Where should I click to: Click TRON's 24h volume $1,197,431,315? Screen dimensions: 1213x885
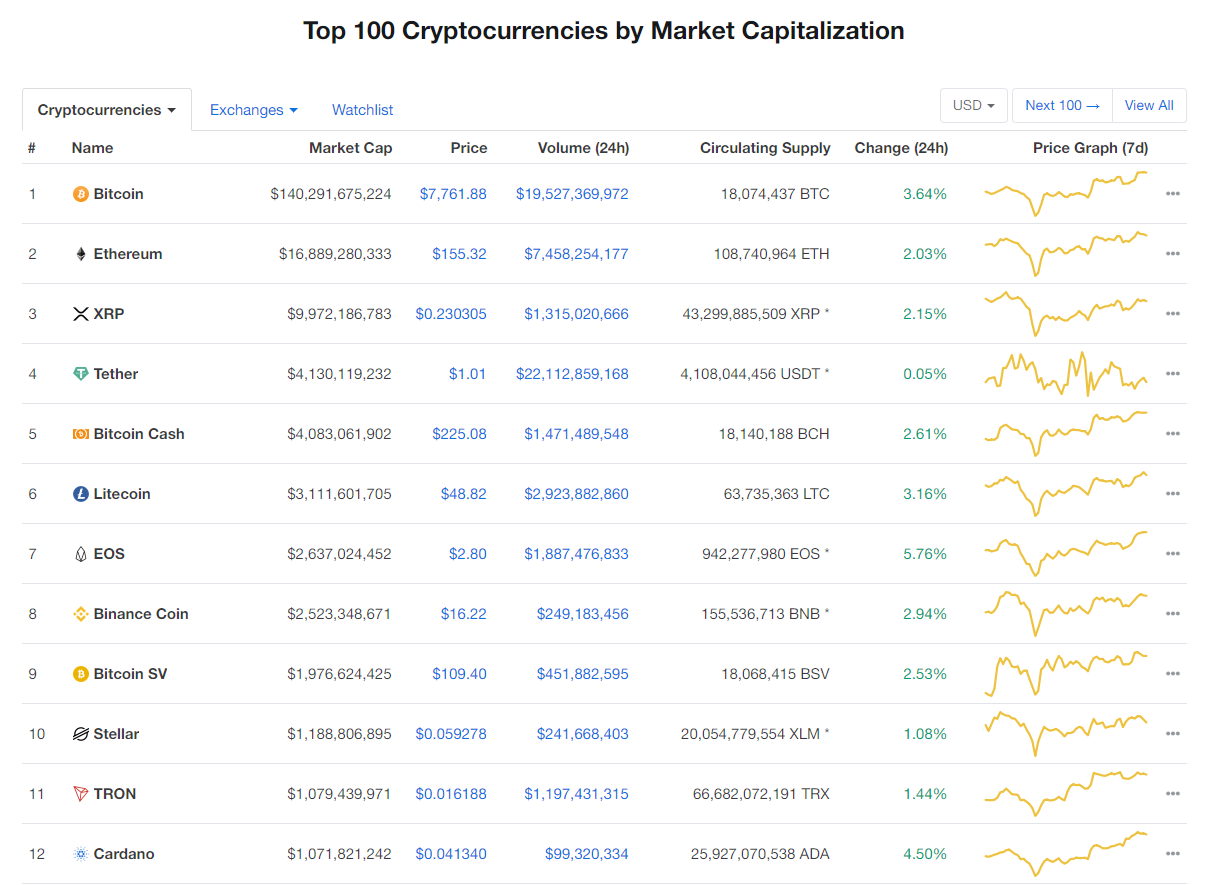pyautogui.click(x=577, y=794)
